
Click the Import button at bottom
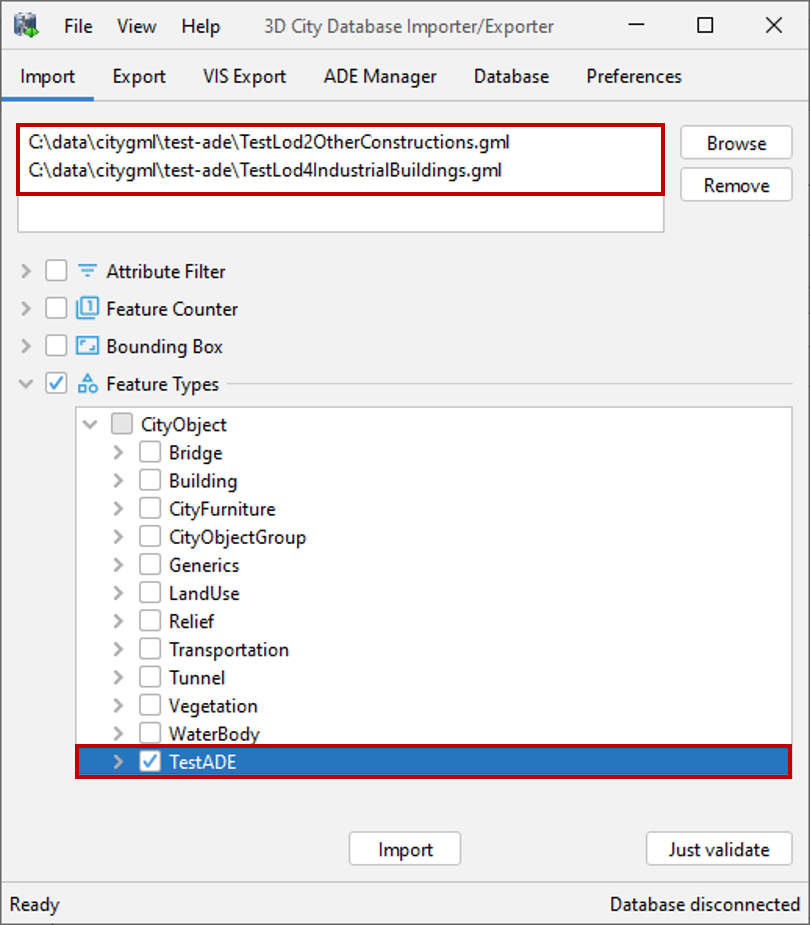click(x=405, y=849)
